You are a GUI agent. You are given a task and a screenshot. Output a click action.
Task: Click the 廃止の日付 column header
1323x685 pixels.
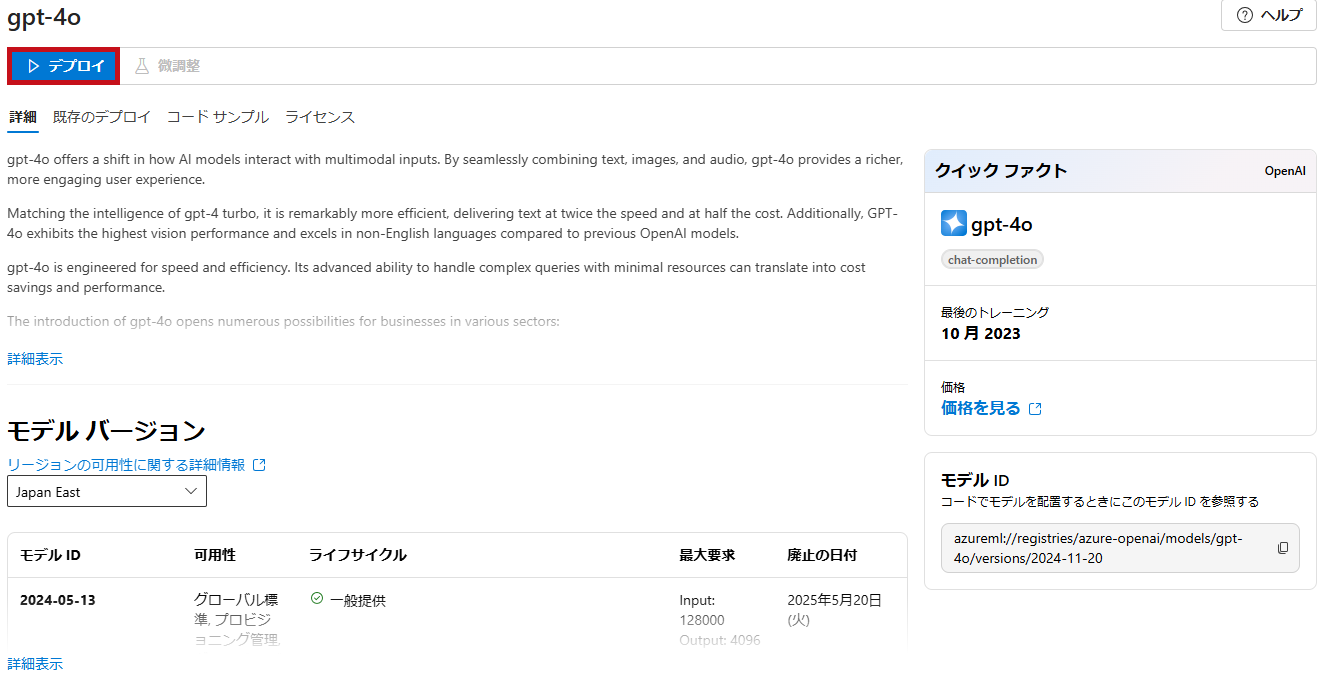pyautogui.click(x=822, y=555)
